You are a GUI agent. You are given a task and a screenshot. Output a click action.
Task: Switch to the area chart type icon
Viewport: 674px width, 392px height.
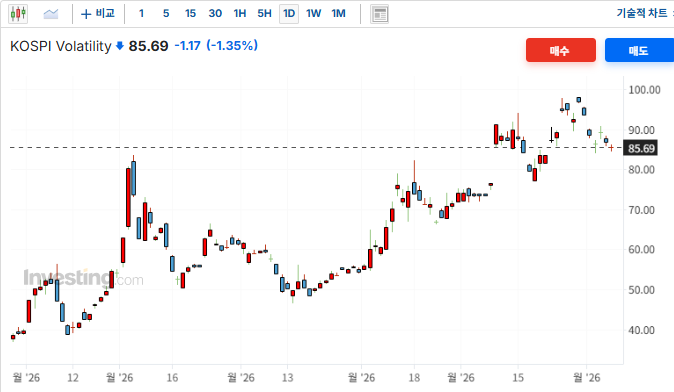tap(51, 14)
